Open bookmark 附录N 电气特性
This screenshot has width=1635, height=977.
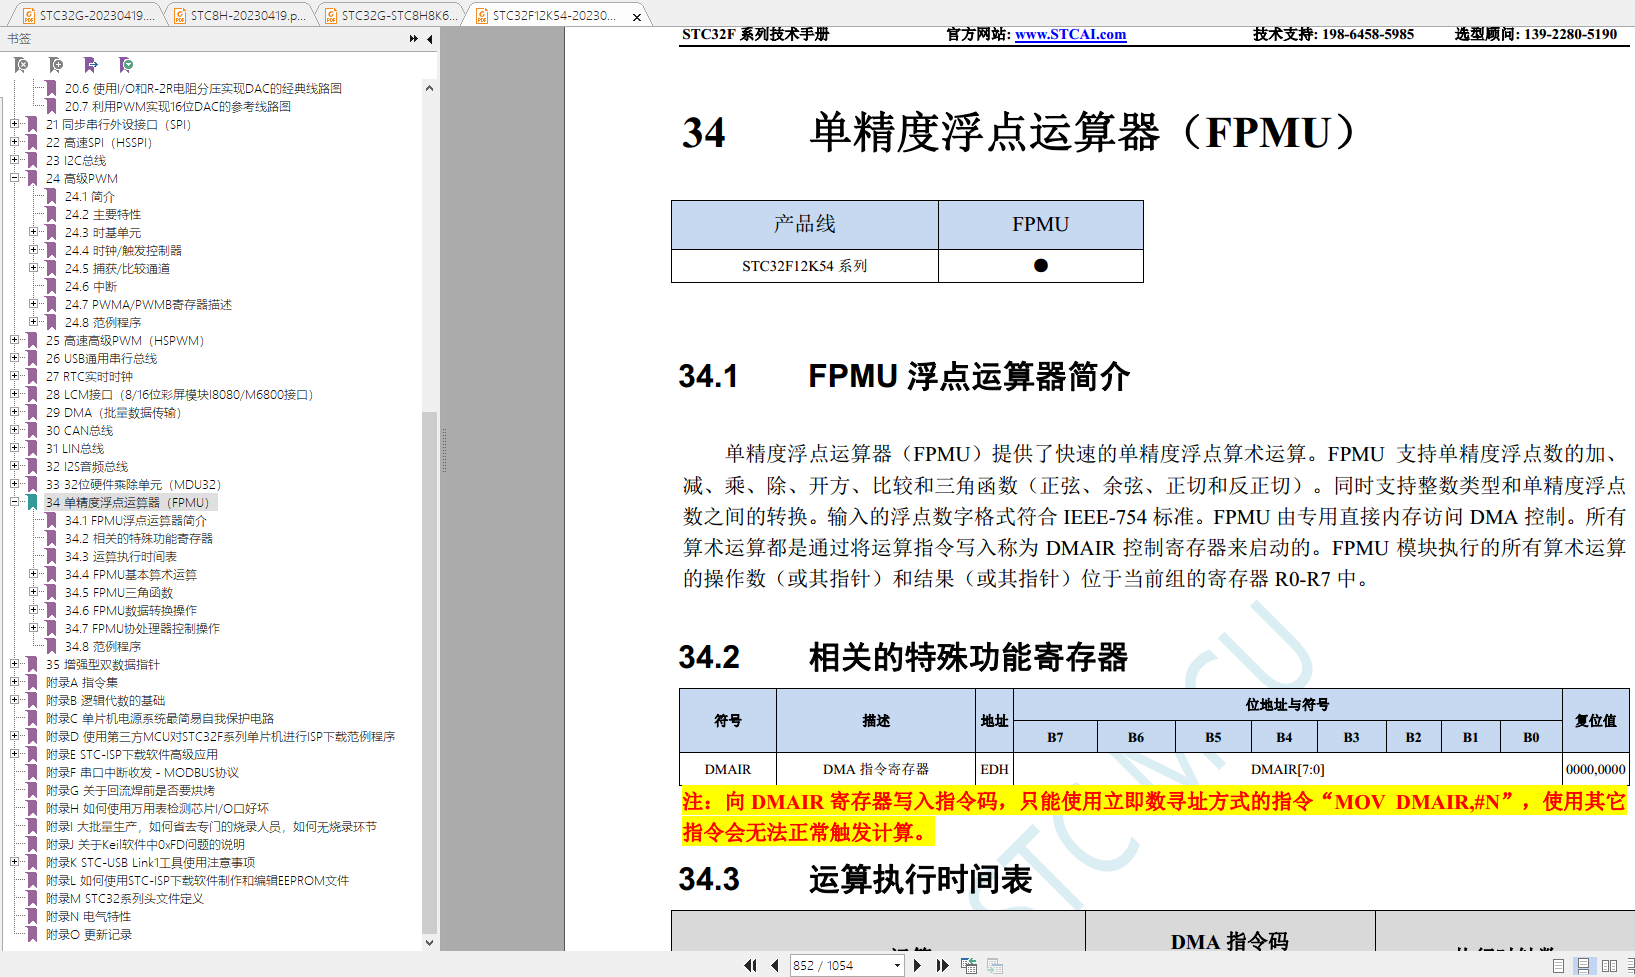88,916
